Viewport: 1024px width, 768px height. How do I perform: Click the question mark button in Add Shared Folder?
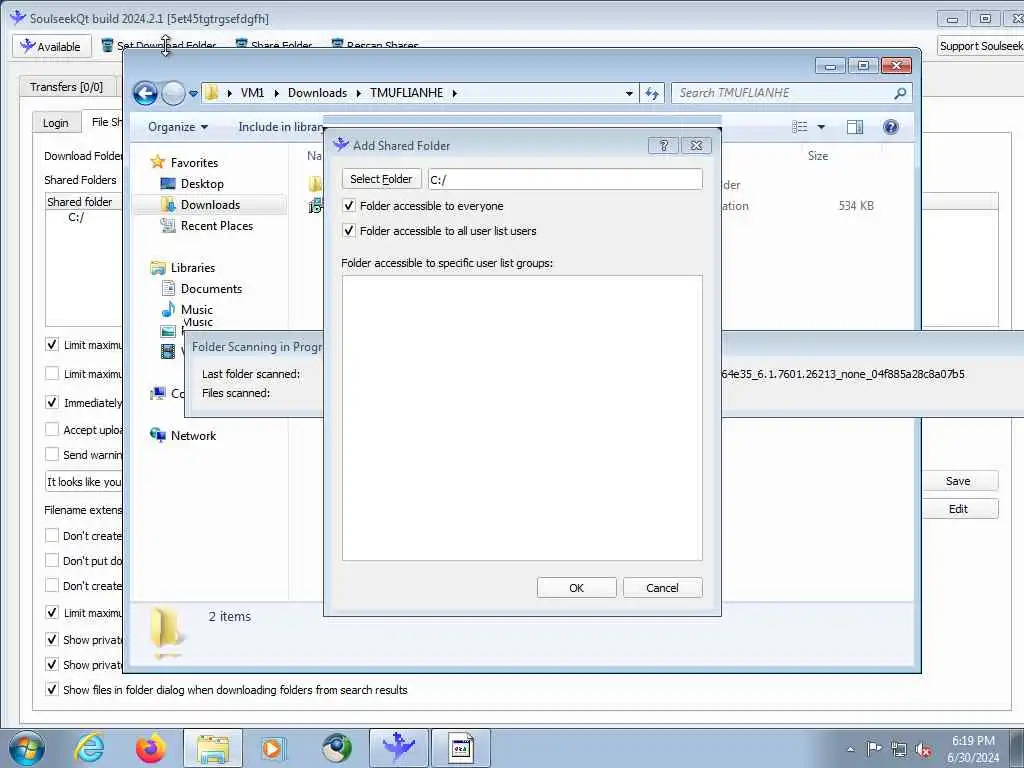[x=664, y=145]
